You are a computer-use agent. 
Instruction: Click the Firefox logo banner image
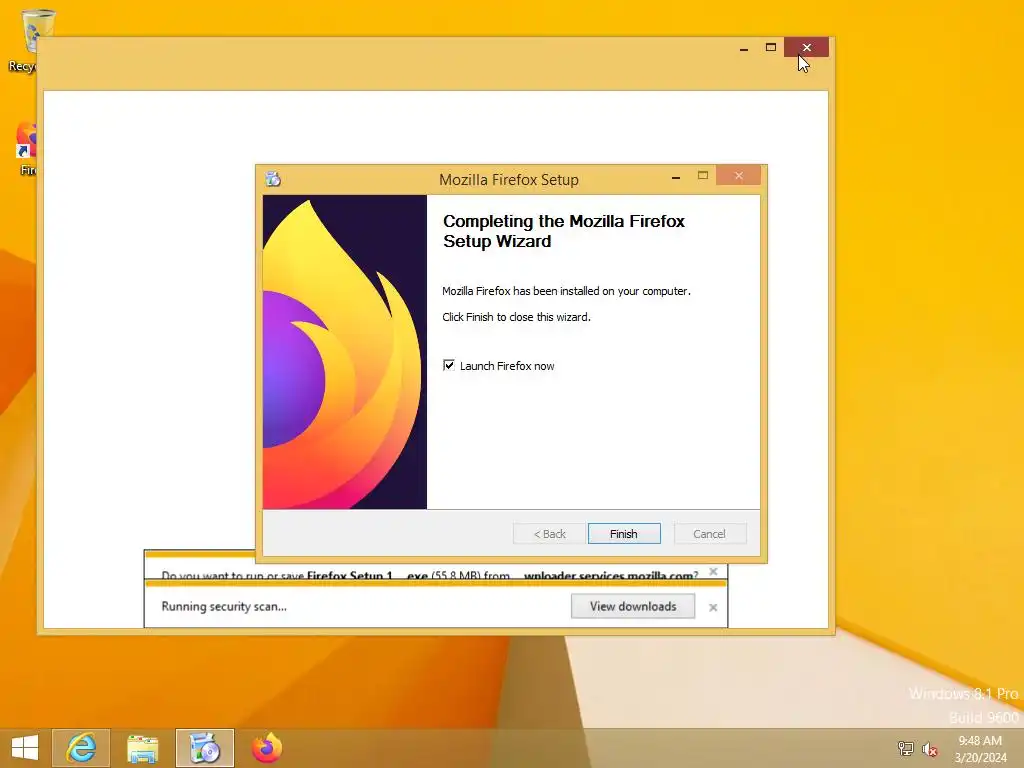(x=345, y=352)
